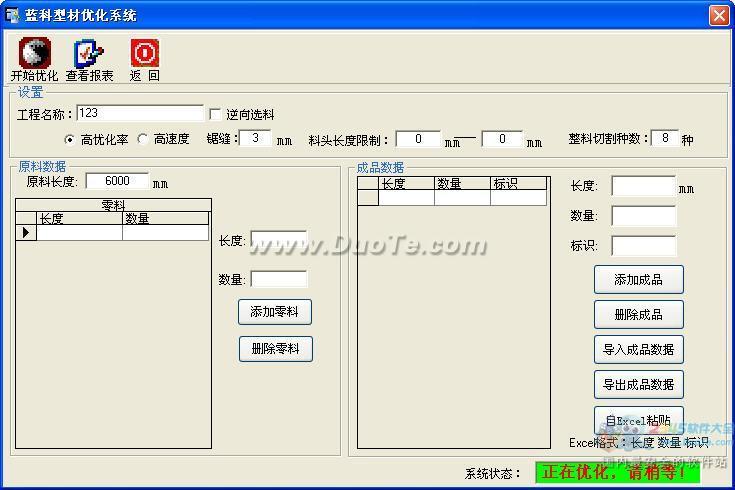Click the 返回 return icon
735x490 pixels.
click(x=144, y=54)
